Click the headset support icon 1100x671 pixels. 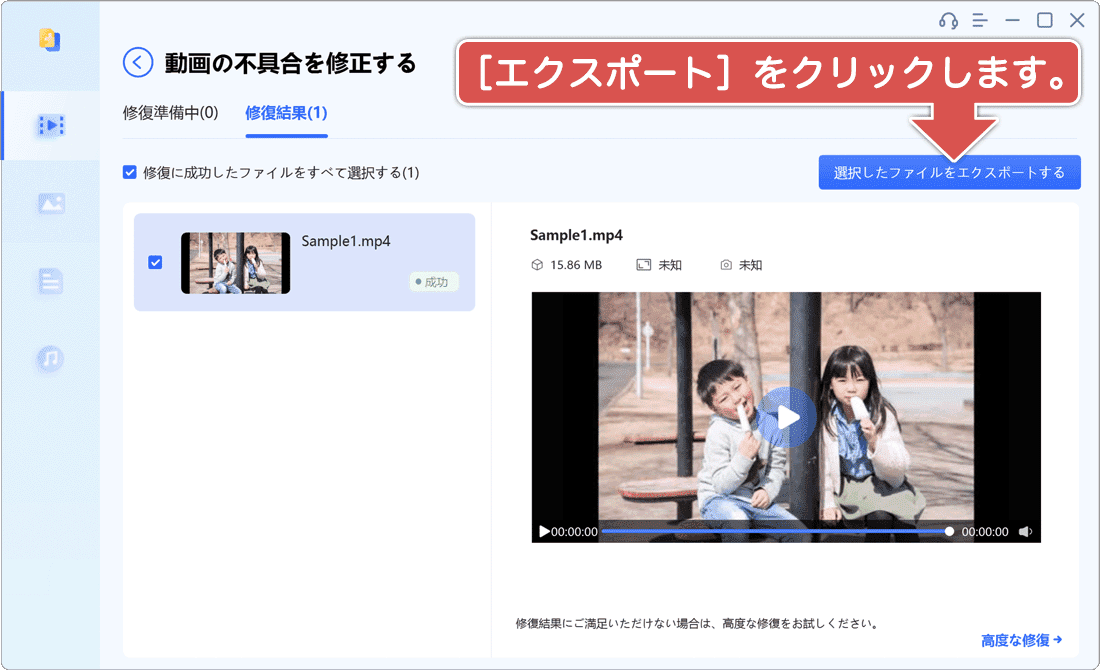947,21
